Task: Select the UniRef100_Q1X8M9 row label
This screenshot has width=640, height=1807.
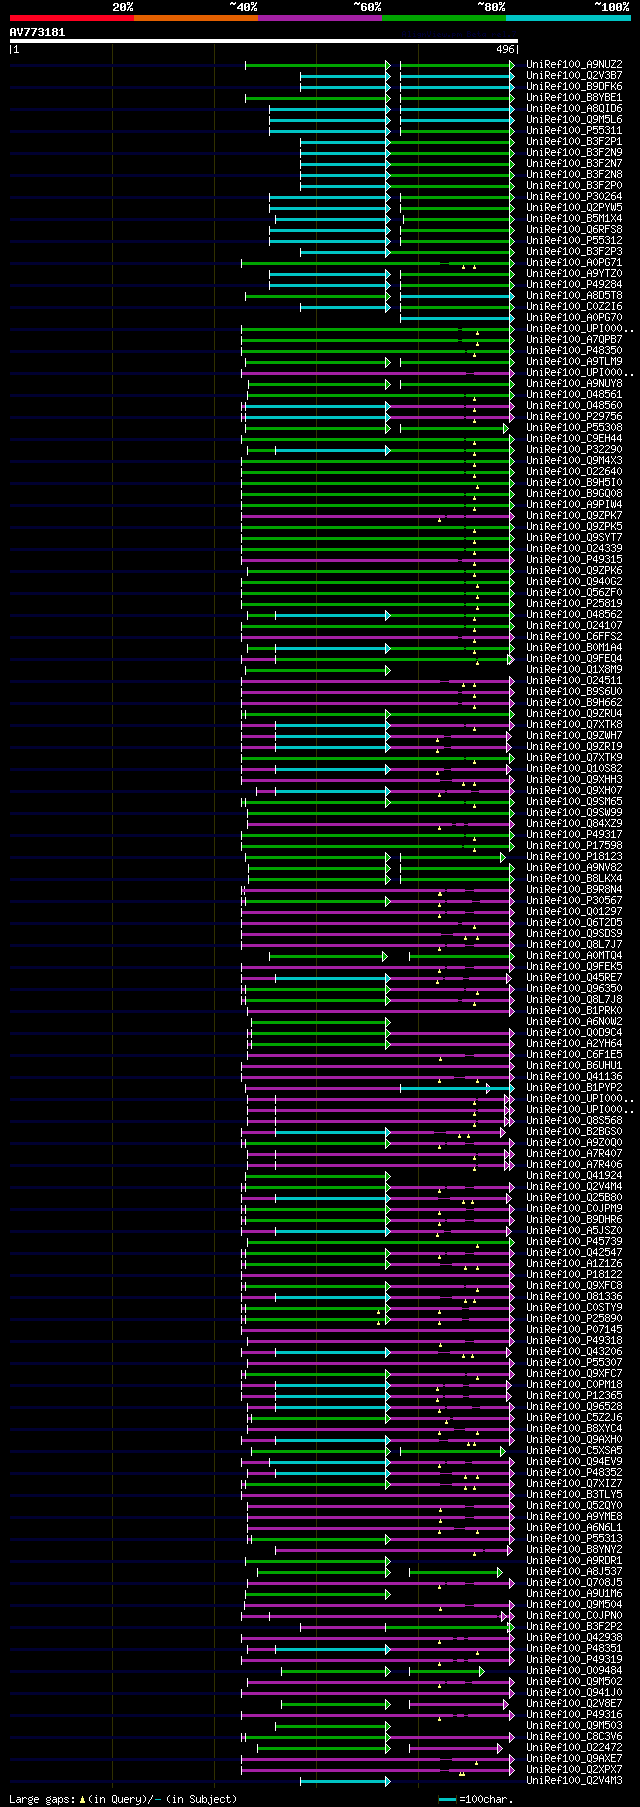Action: 574,669
